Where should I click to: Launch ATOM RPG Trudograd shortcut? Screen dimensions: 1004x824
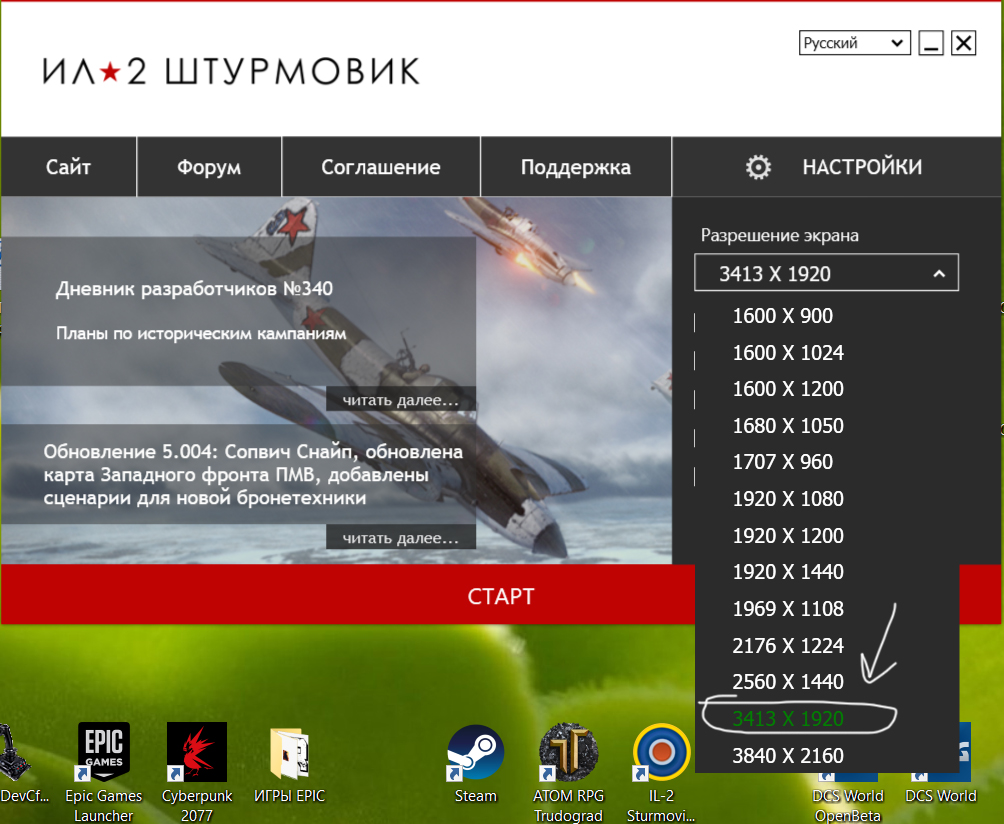[x=568, y=771]
